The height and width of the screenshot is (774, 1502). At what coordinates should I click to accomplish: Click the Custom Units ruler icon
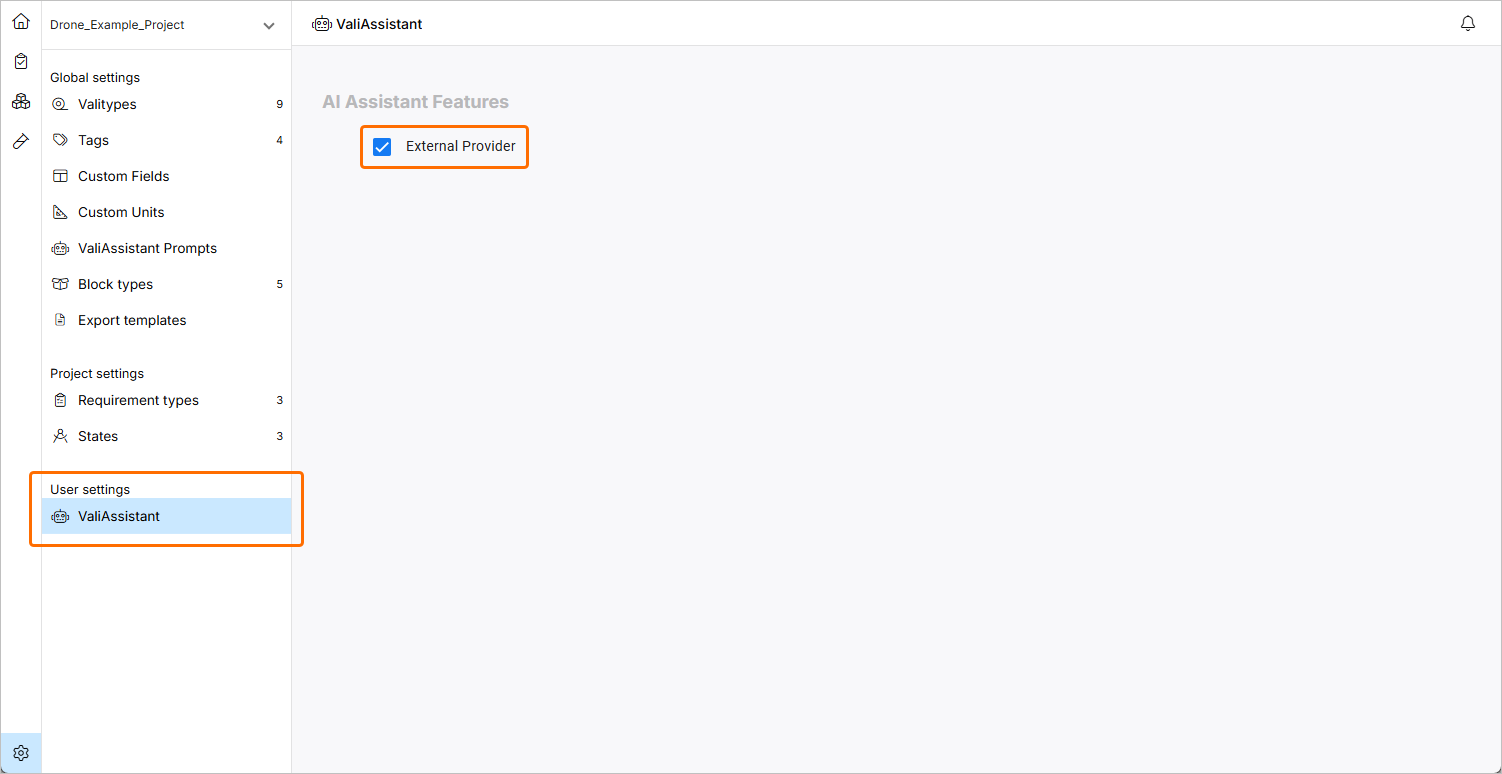click(60, 212)
